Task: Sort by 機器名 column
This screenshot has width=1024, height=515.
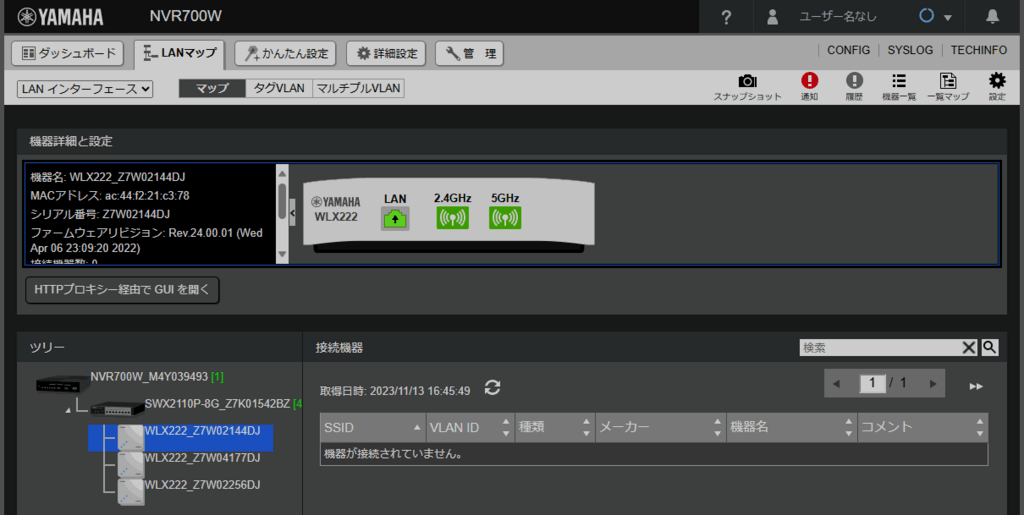Action: pyautogui.click(x=792, y=428)
